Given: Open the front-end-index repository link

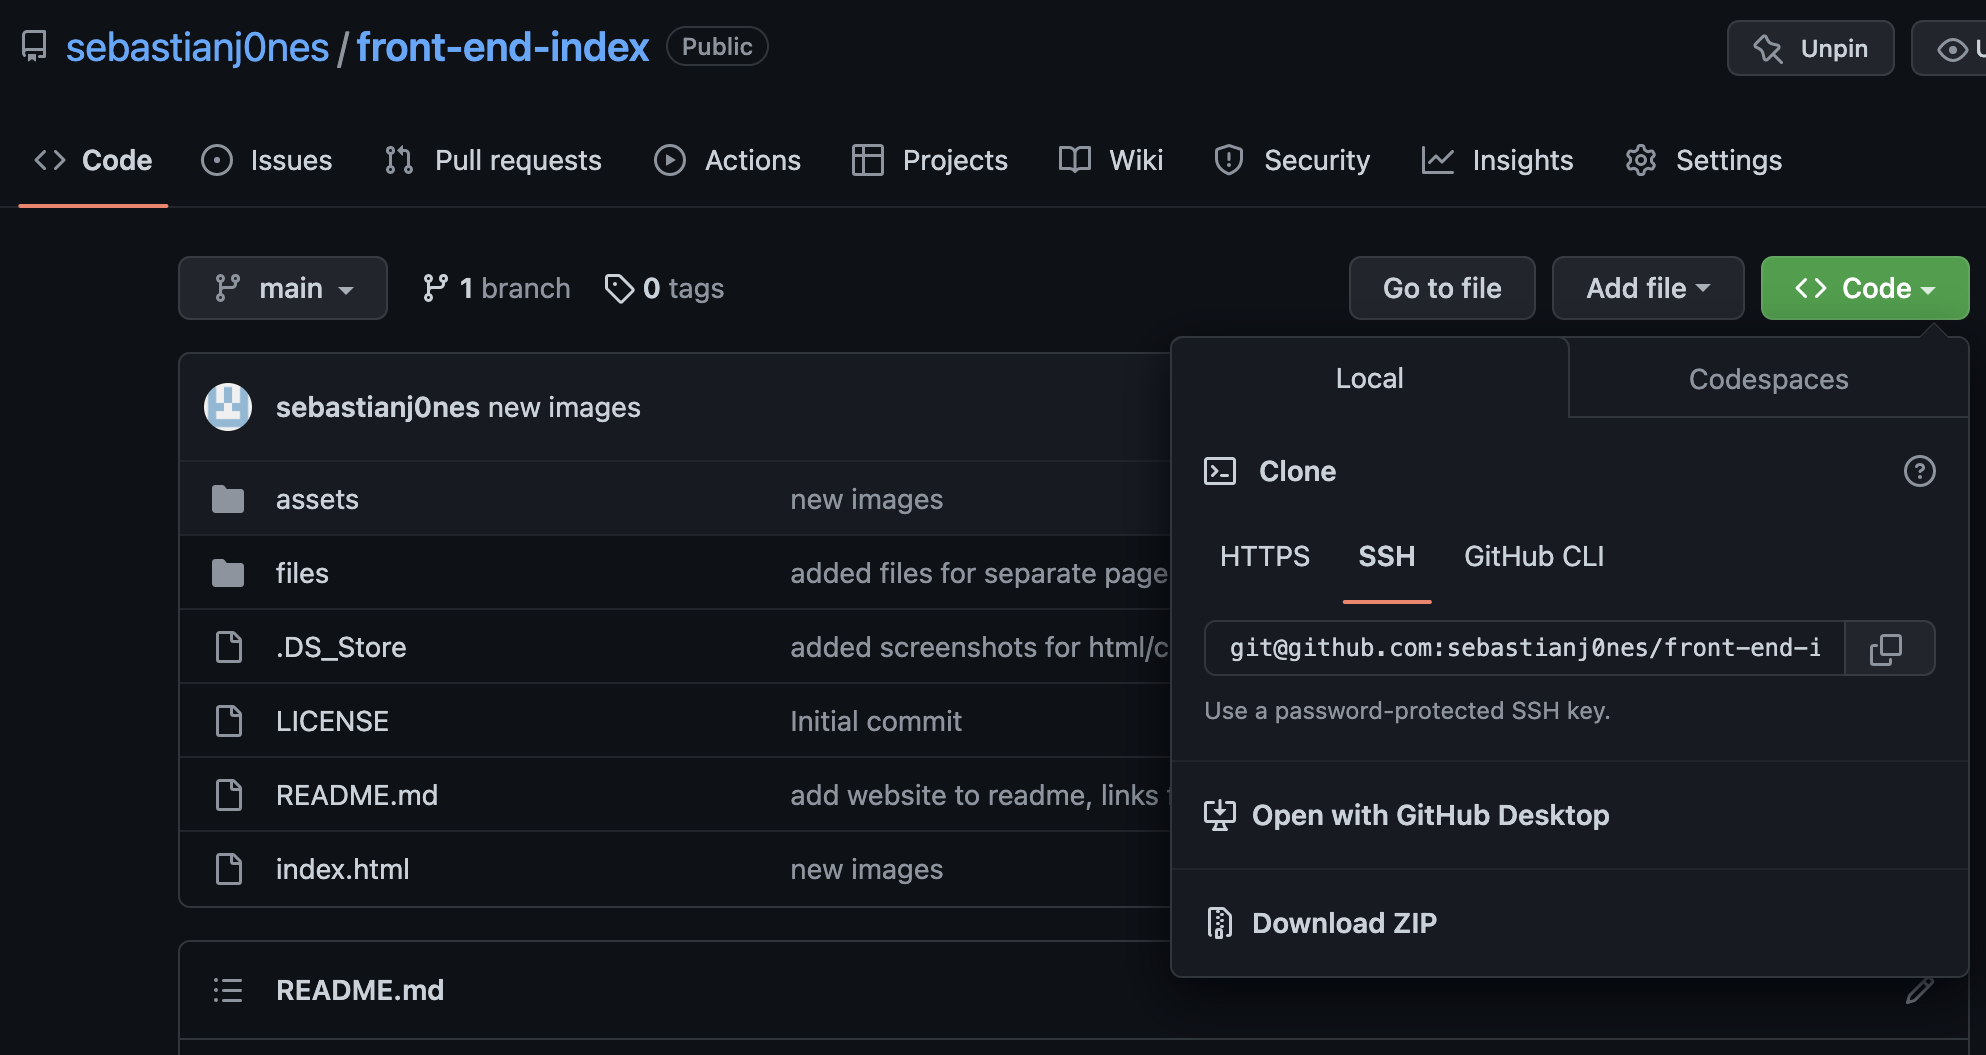Looking at the screenshot, I should pyautogui.click(x=502, y=47).
